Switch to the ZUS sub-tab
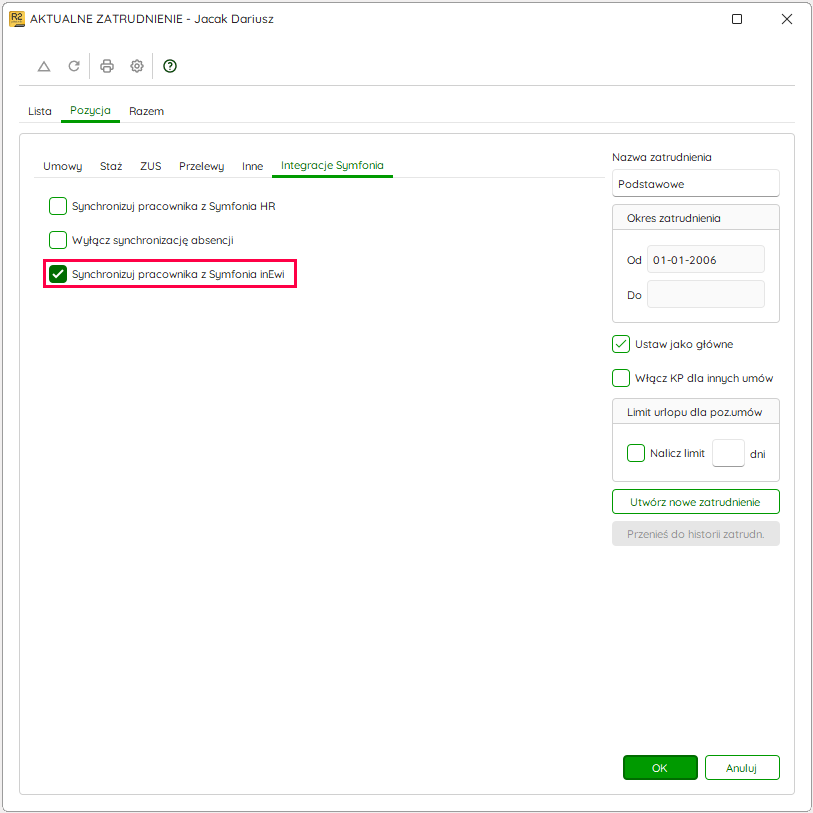Screen dimensions: 813x813 151,166
